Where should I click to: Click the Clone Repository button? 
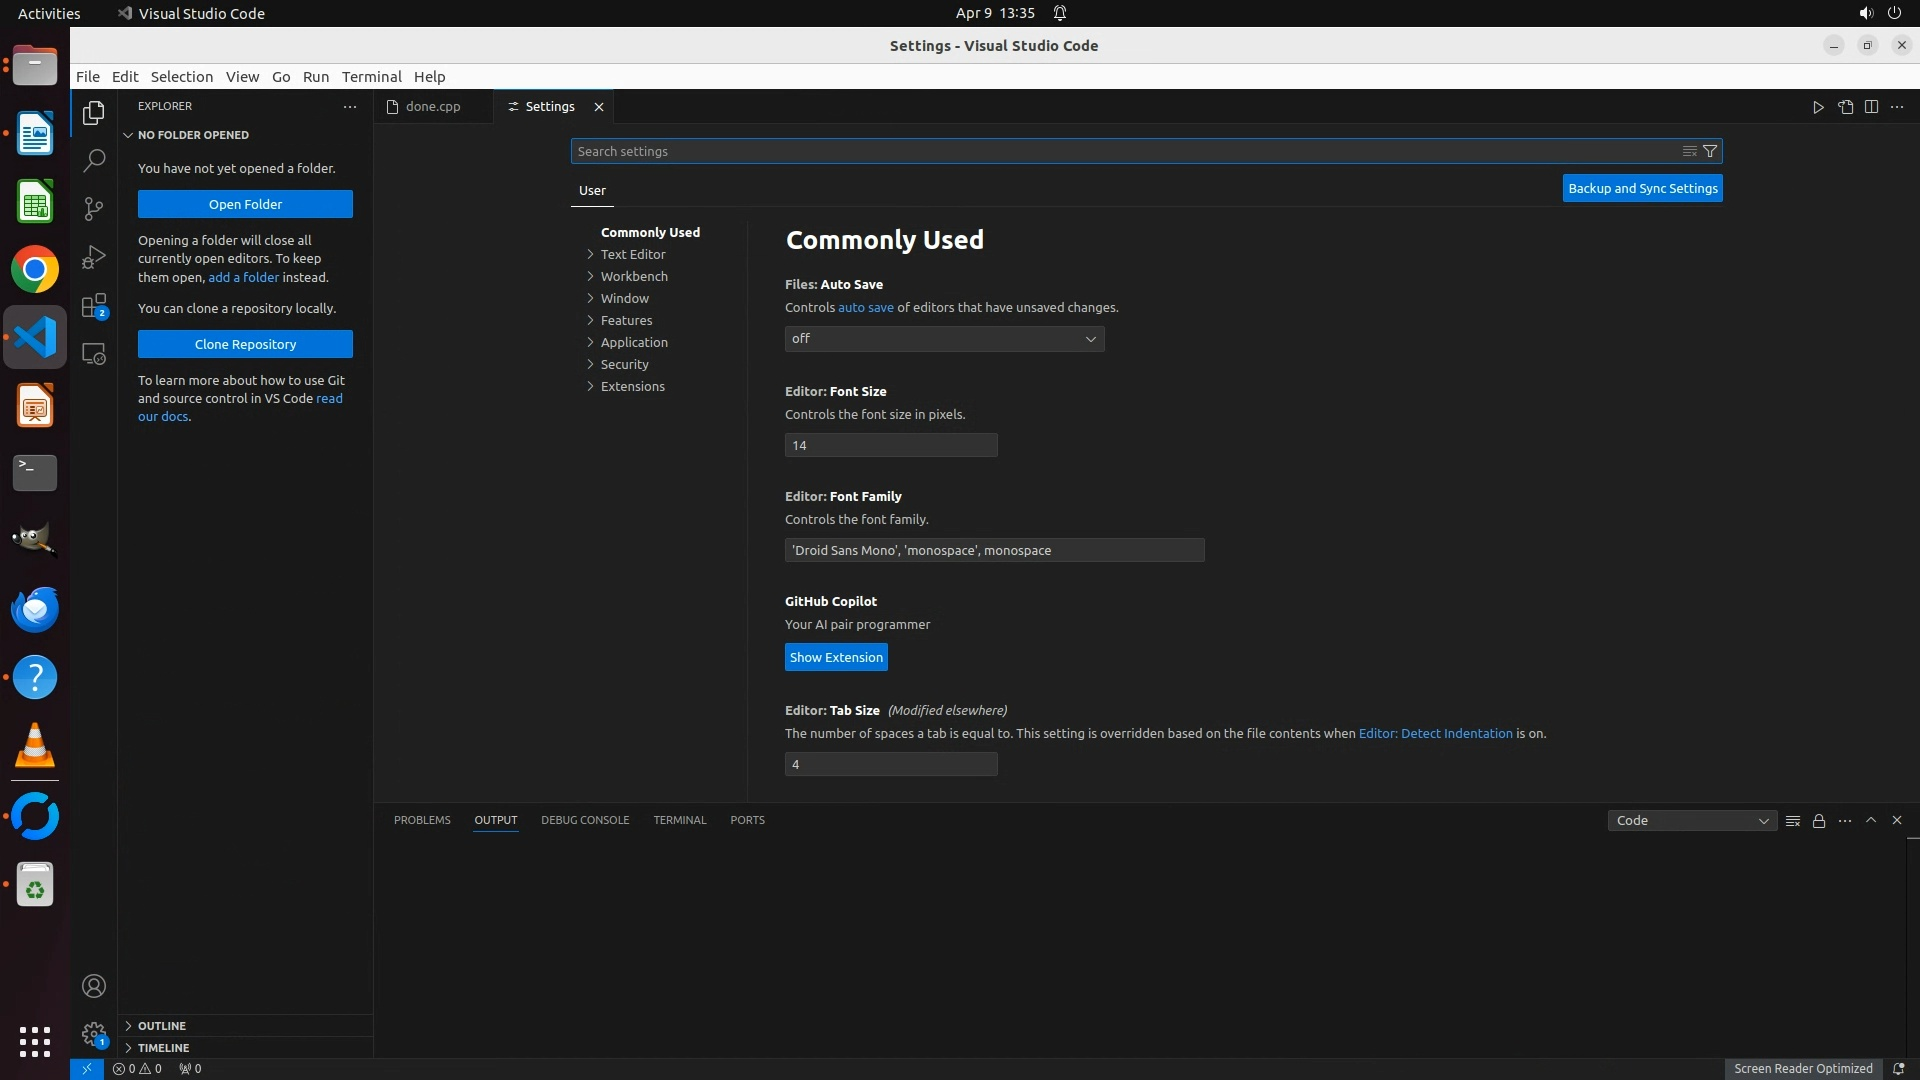pyautogui.click(x=245, y=344)
